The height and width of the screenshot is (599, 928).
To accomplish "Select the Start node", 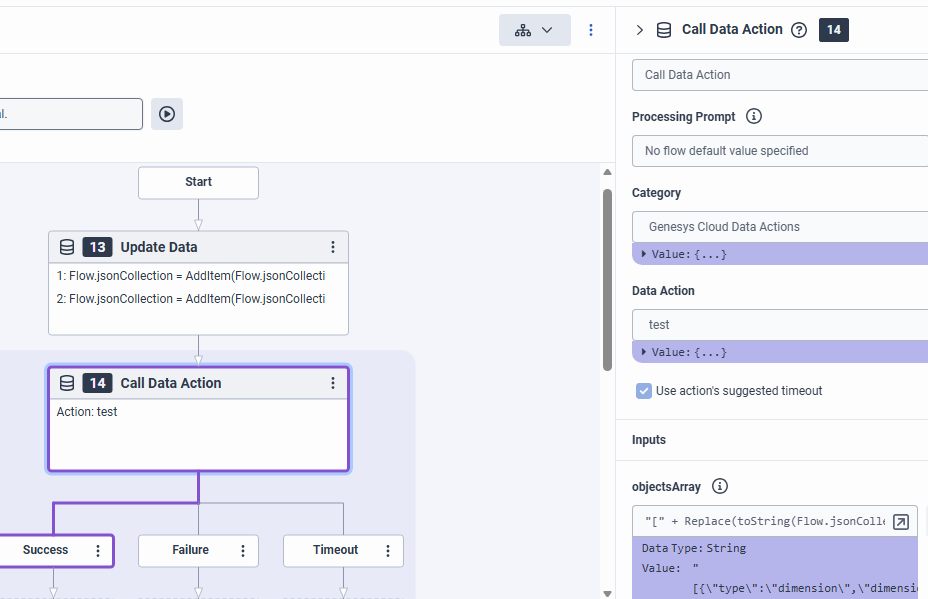I will pos(198,182).
